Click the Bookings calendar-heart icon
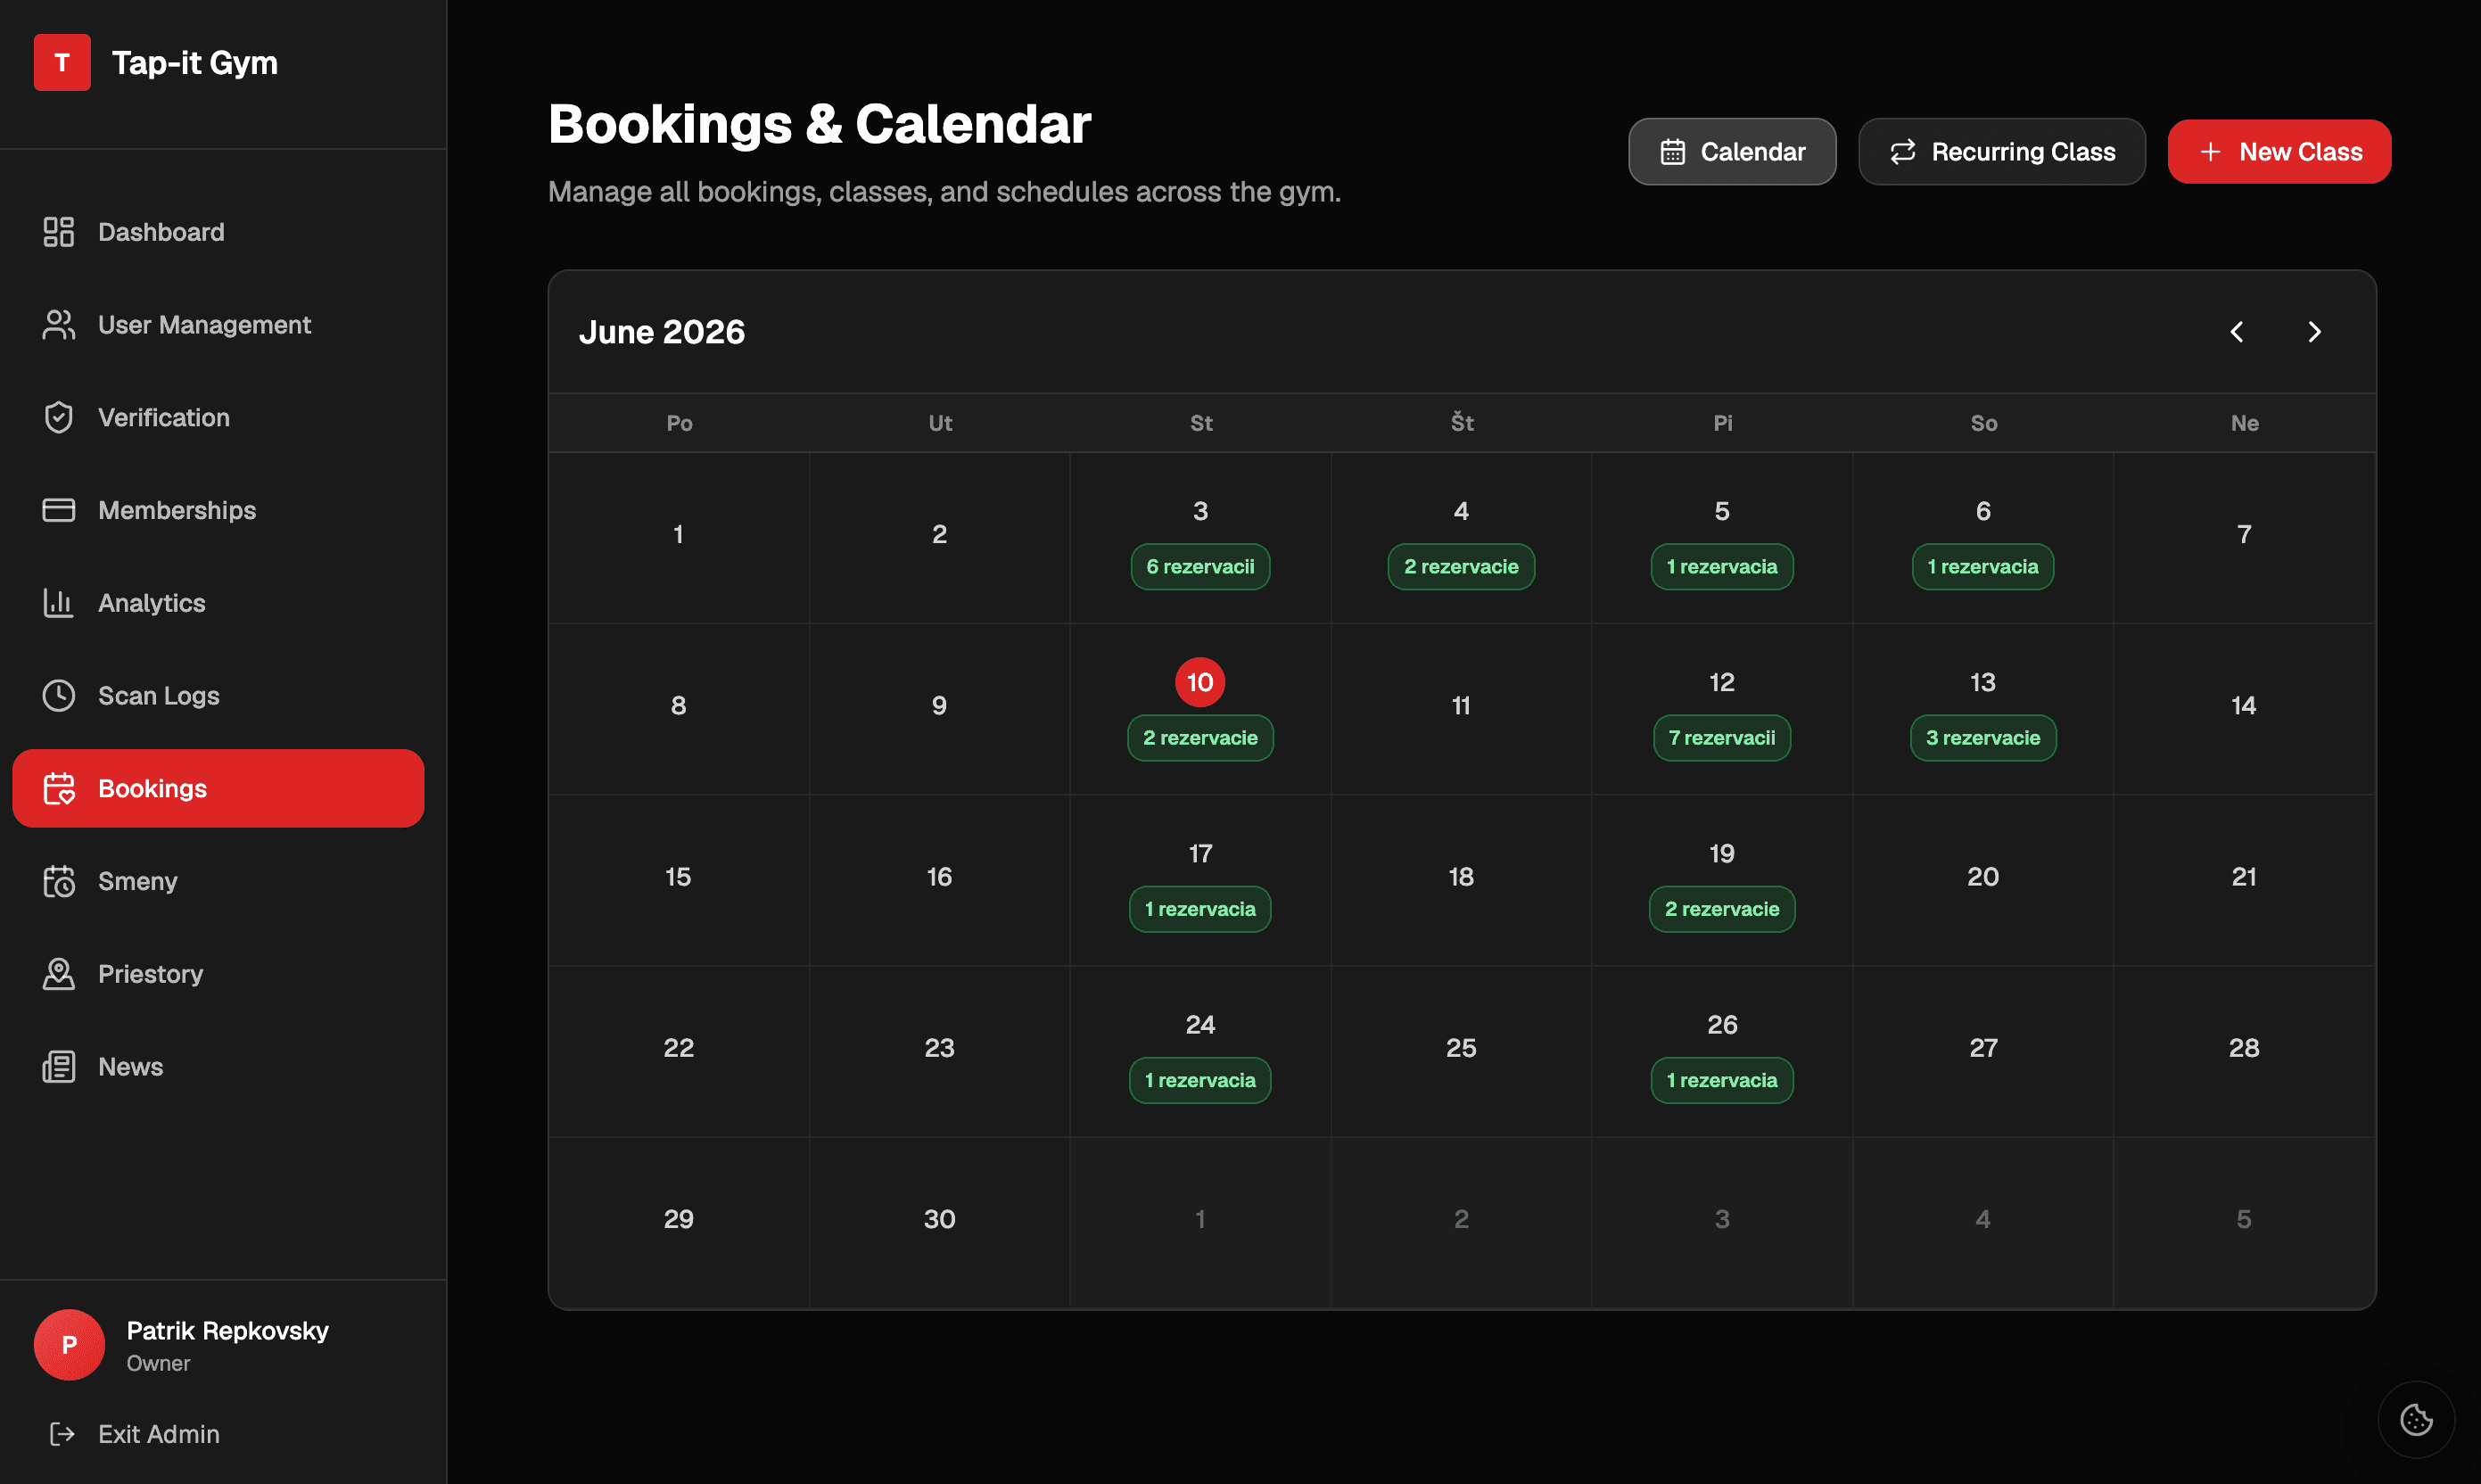The width and height of the screenshot is (2481, 1484). click(59, 789)
